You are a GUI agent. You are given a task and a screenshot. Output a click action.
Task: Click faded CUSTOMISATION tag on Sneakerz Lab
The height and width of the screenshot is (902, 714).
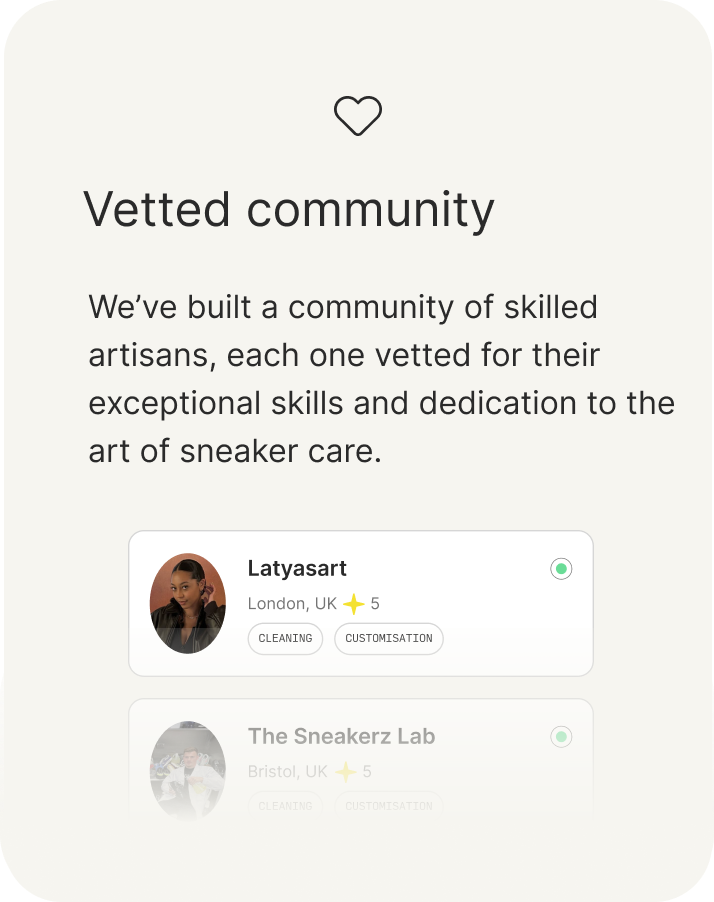pyautogui.click(x=389, y=806)
